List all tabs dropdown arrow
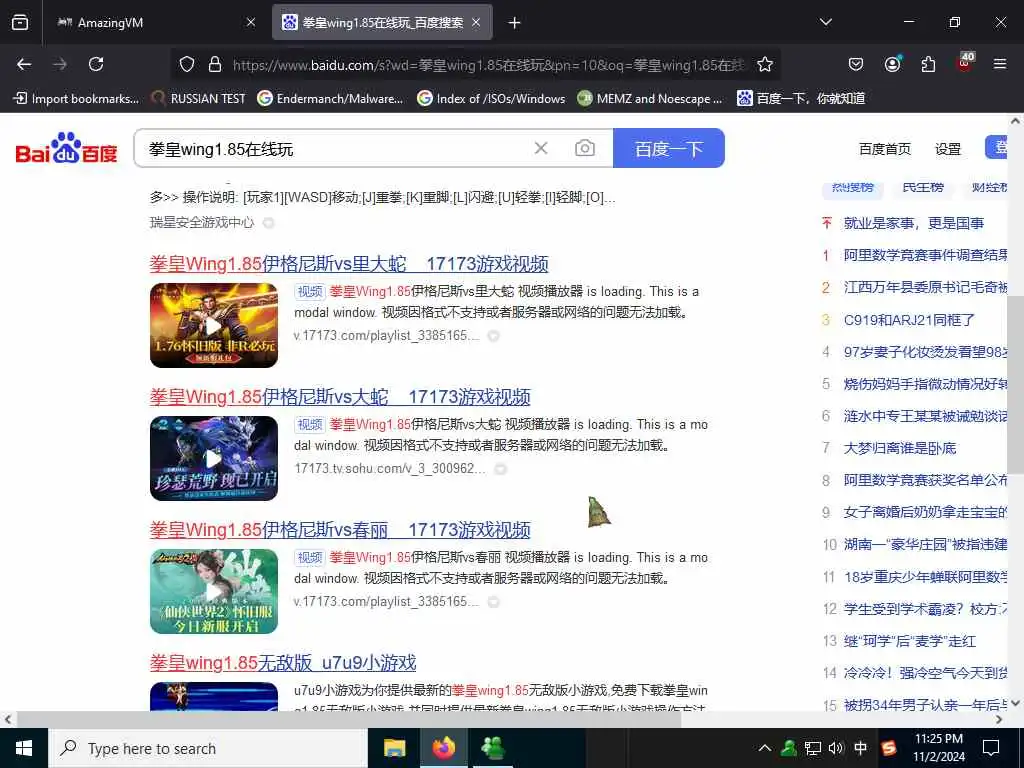The image size is (1024, 768). click(x=825, y=23)
